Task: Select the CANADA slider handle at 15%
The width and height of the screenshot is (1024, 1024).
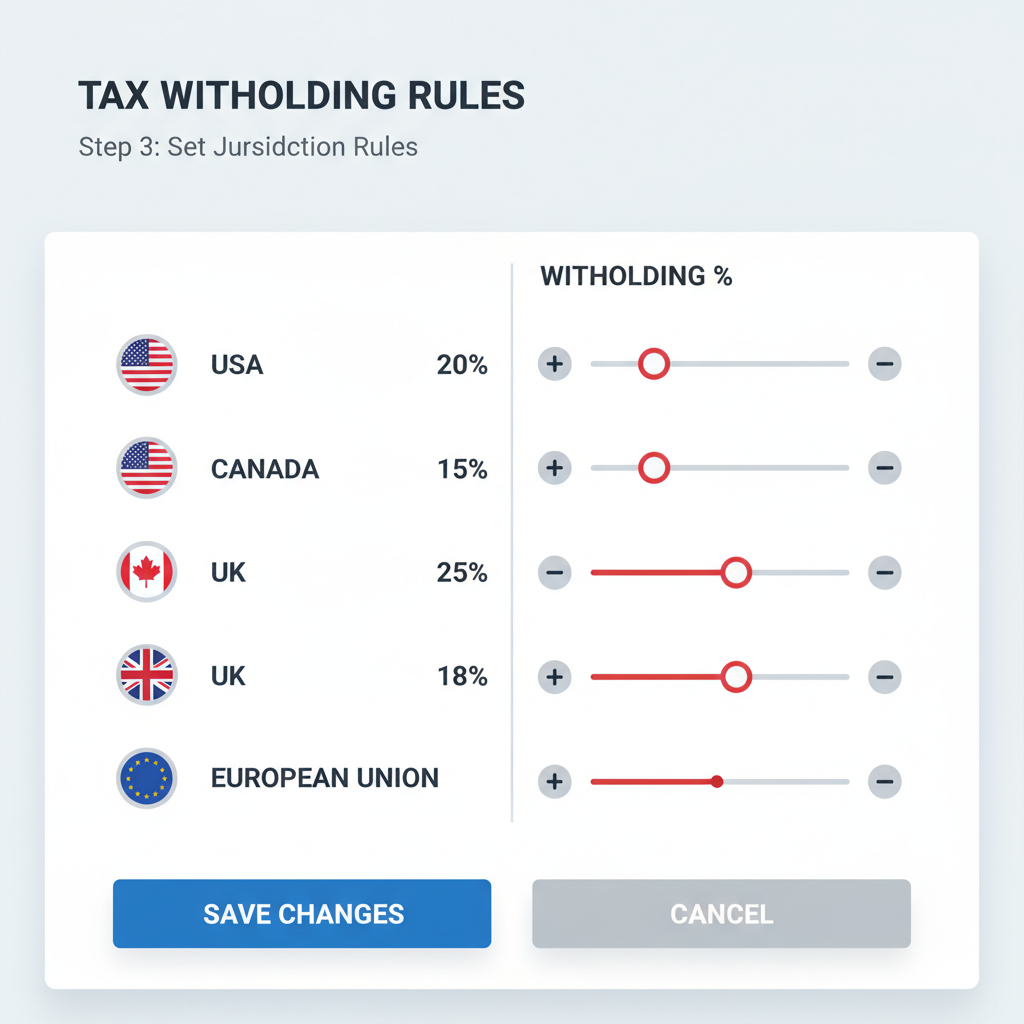Action: coord(654,467)
